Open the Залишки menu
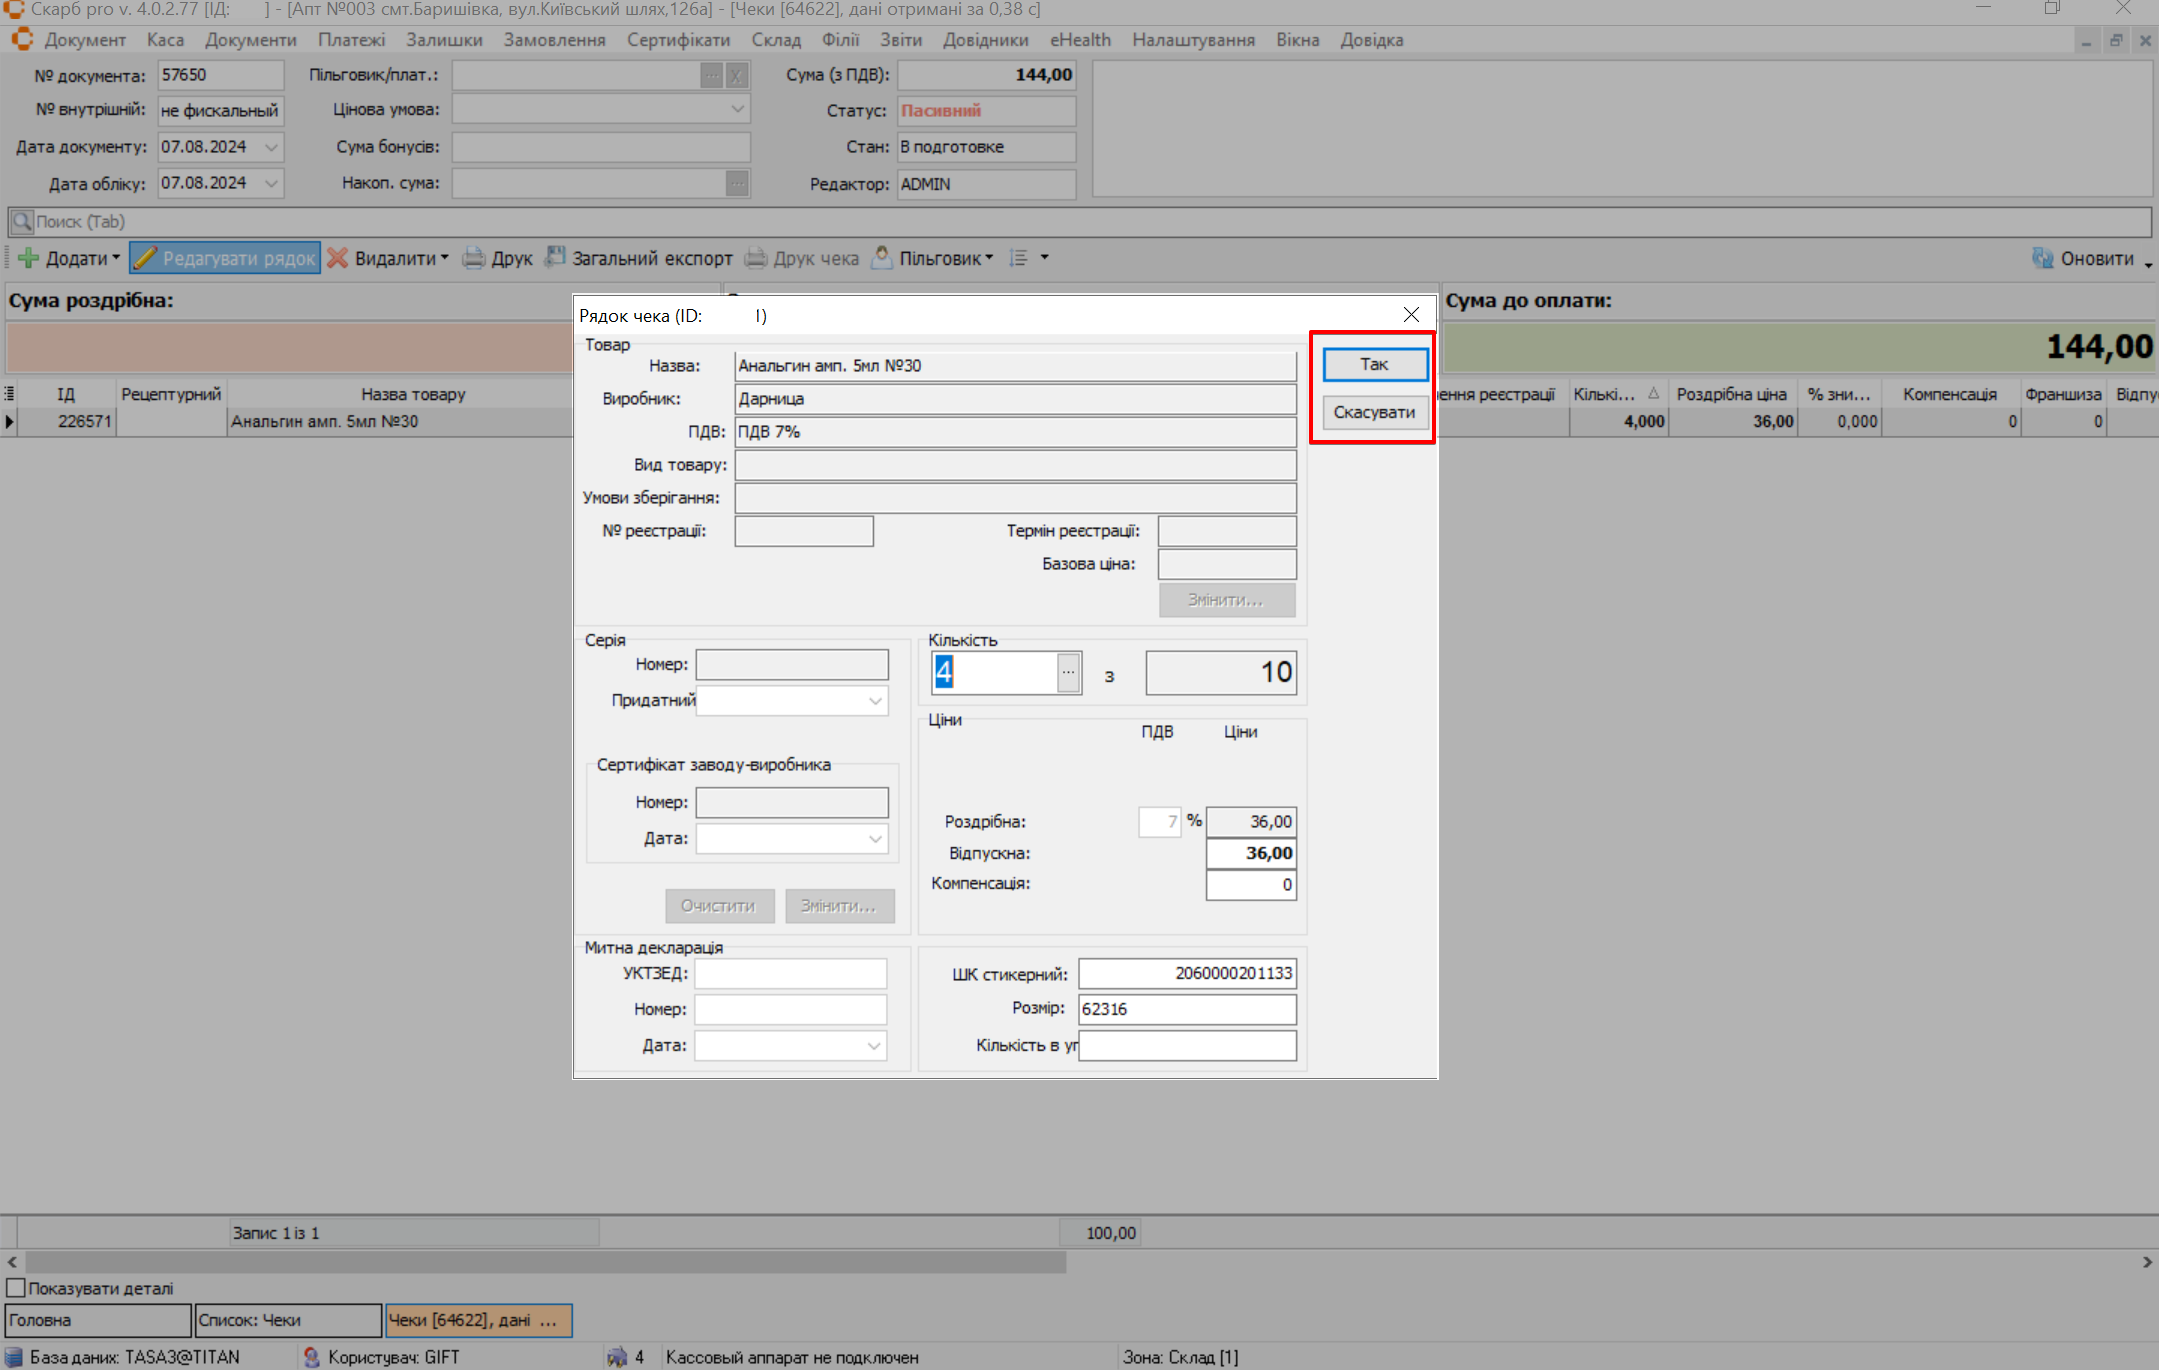Image resolution: width=2159 pixels, height=1370 pixels. click(444, 40)
